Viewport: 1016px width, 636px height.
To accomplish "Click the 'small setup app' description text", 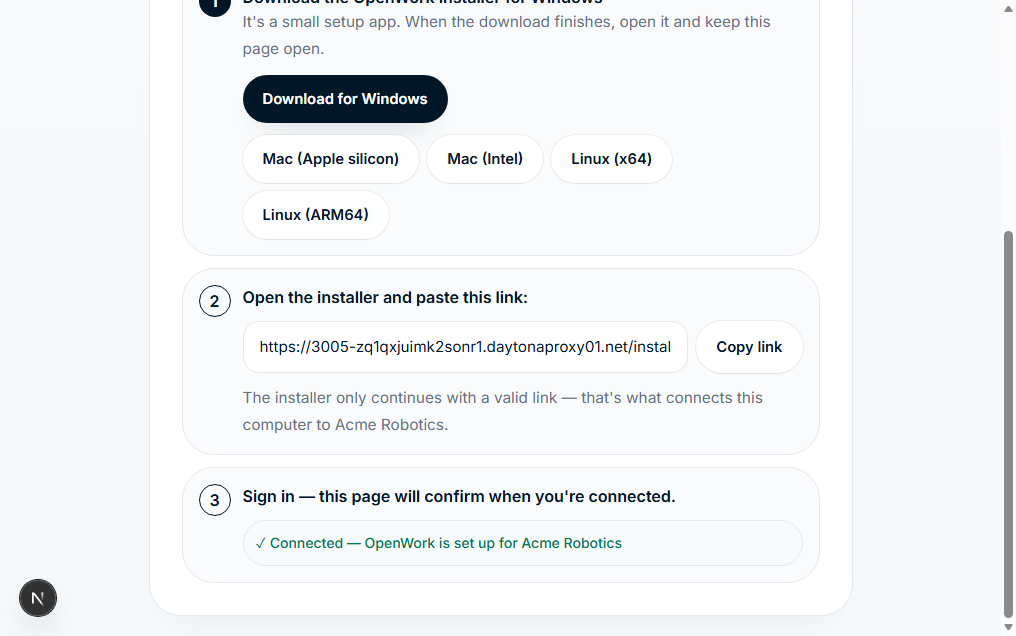I will click(507, 35).
